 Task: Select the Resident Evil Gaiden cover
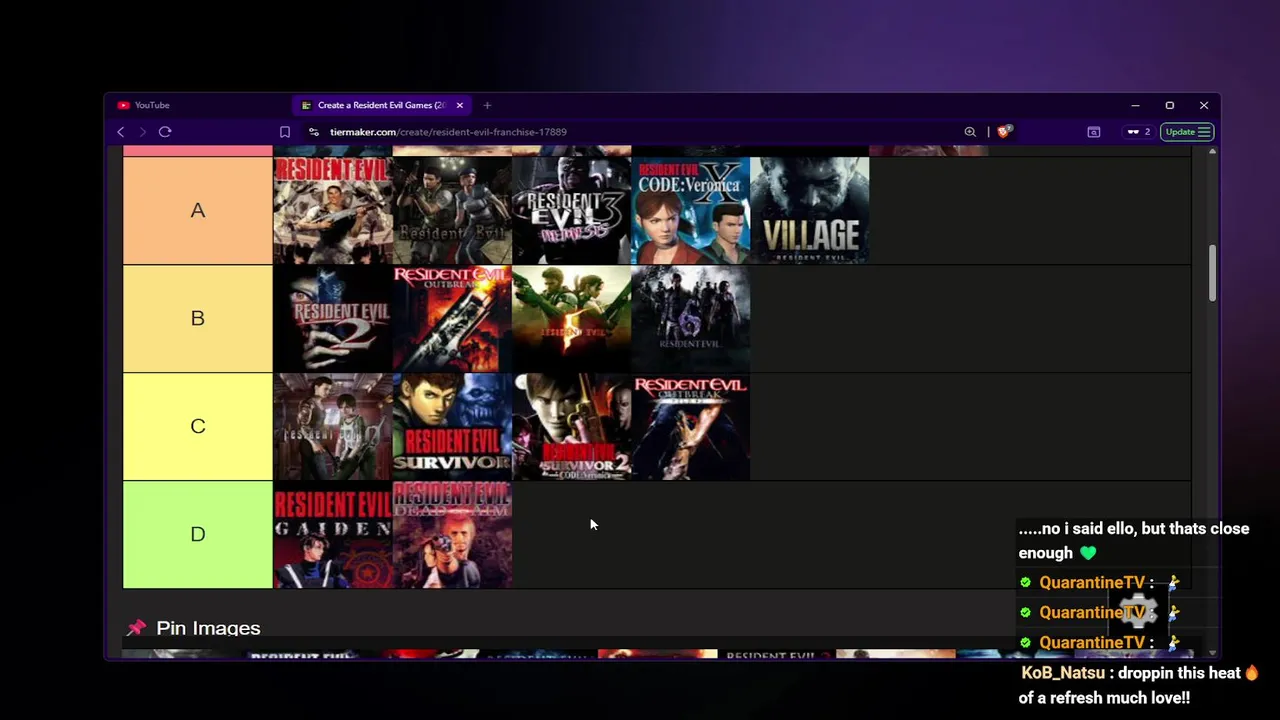tap(333, 534)
